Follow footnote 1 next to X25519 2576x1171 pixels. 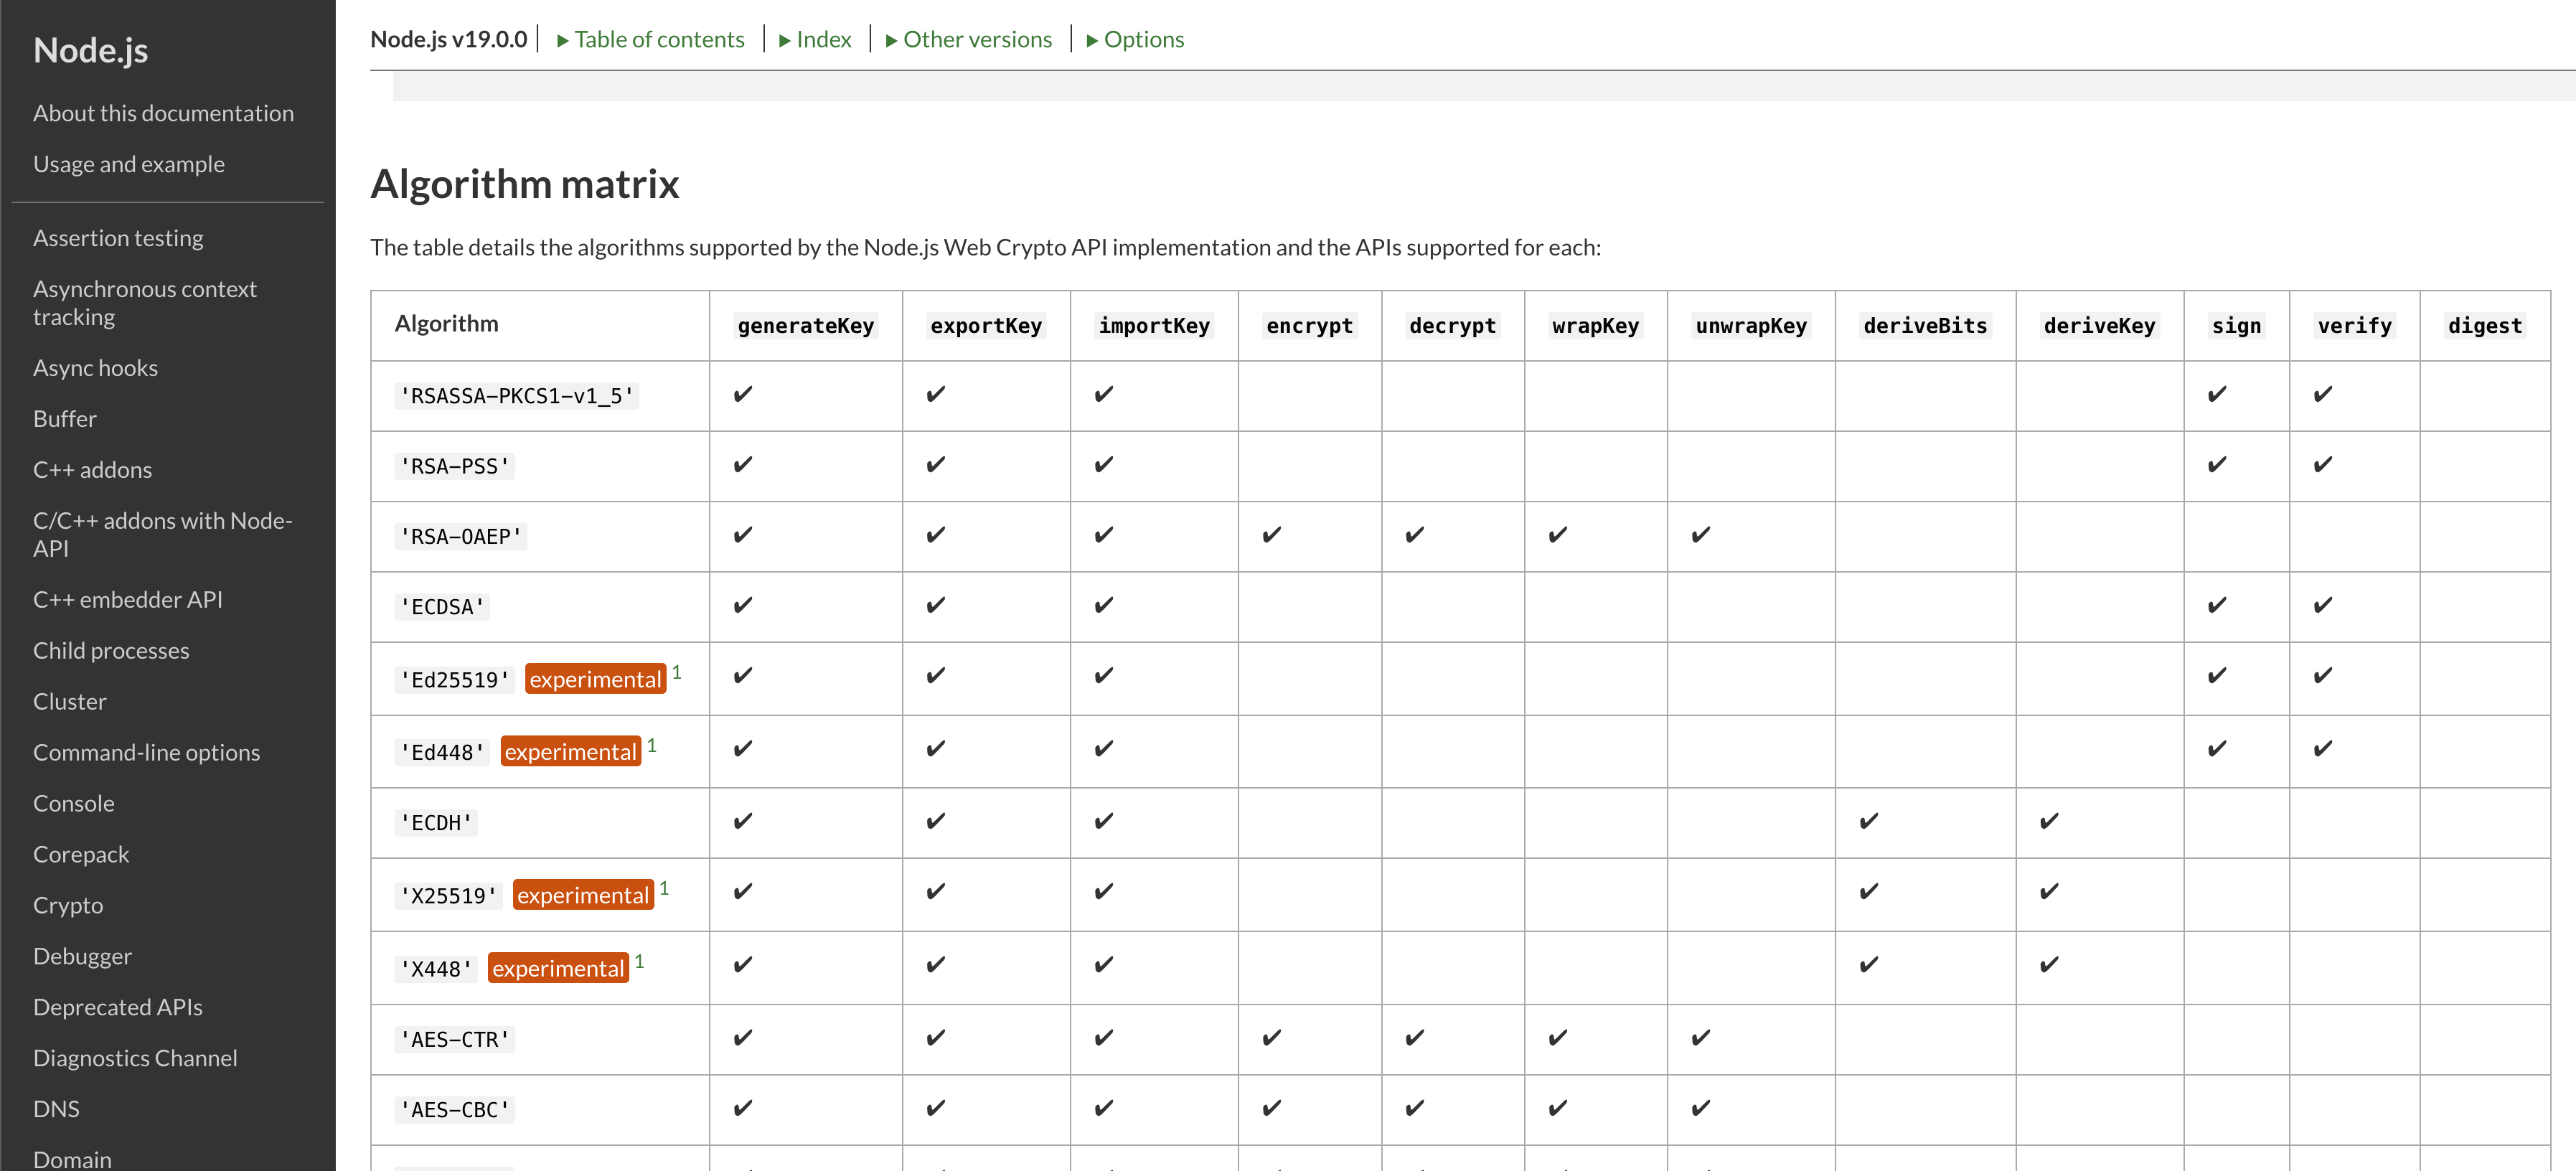click(x=664, y=888)
